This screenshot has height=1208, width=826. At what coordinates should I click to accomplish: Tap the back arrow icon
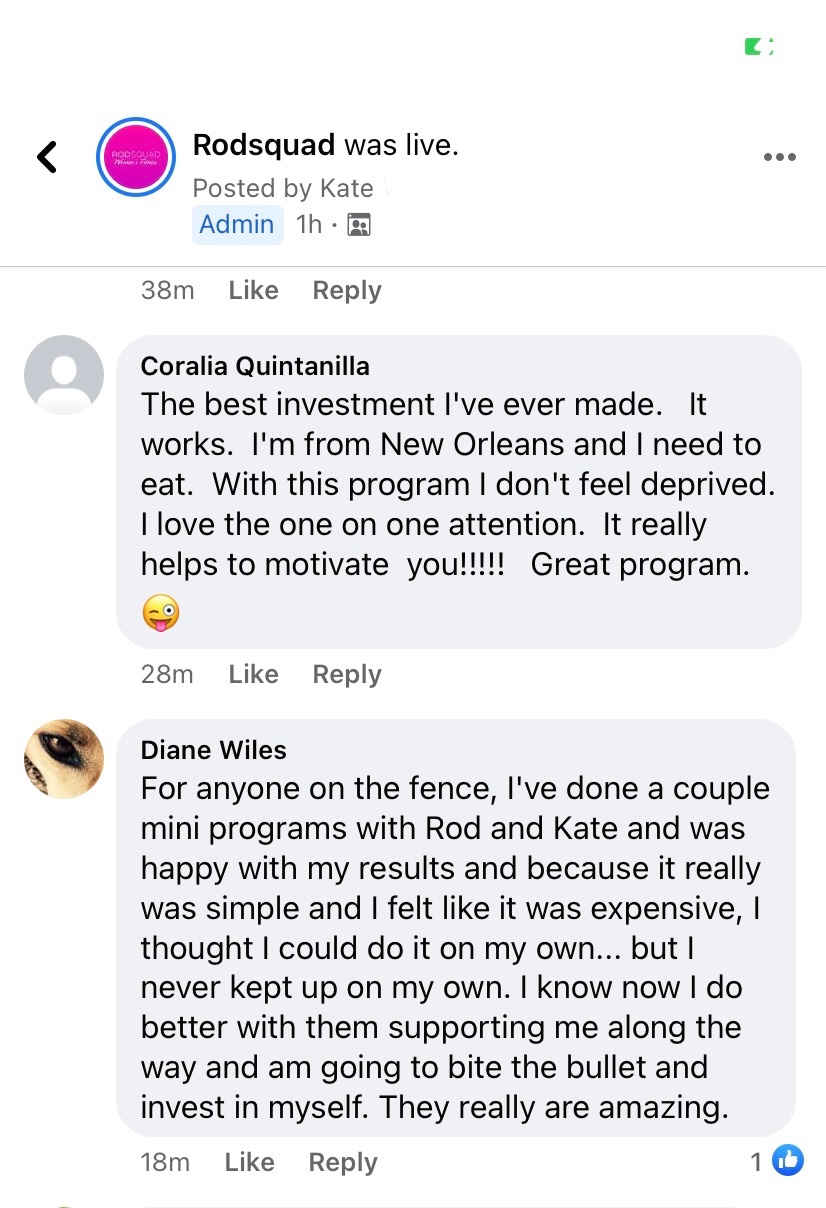pos(47,156)
